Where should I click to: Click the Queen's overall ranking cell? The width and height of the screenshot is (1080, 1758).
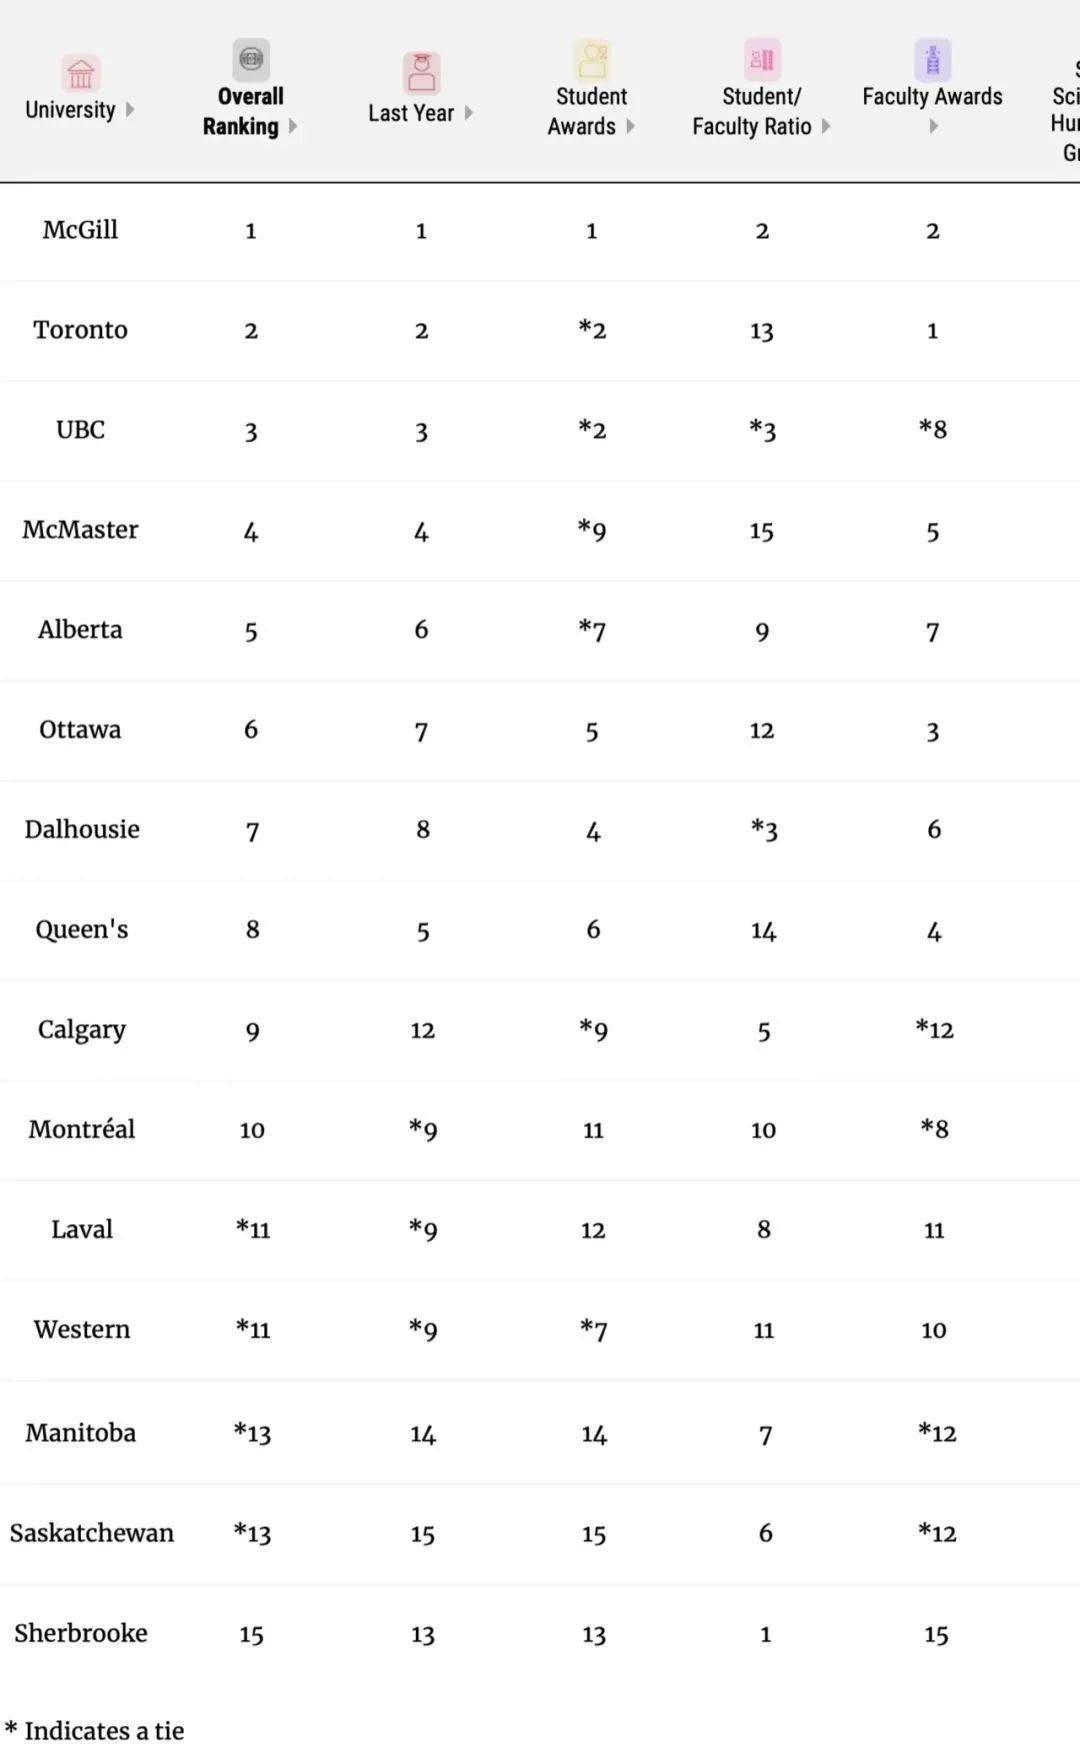click(252, 930)
